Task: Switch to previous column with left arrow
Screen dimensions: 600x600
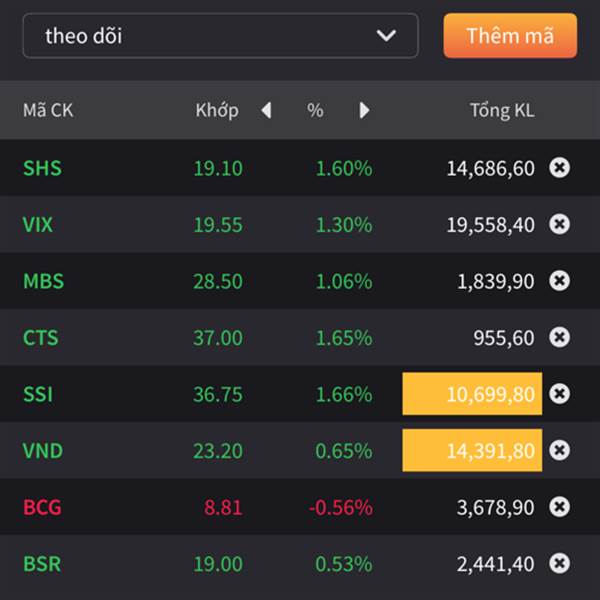Action: (x=266, y=111)
